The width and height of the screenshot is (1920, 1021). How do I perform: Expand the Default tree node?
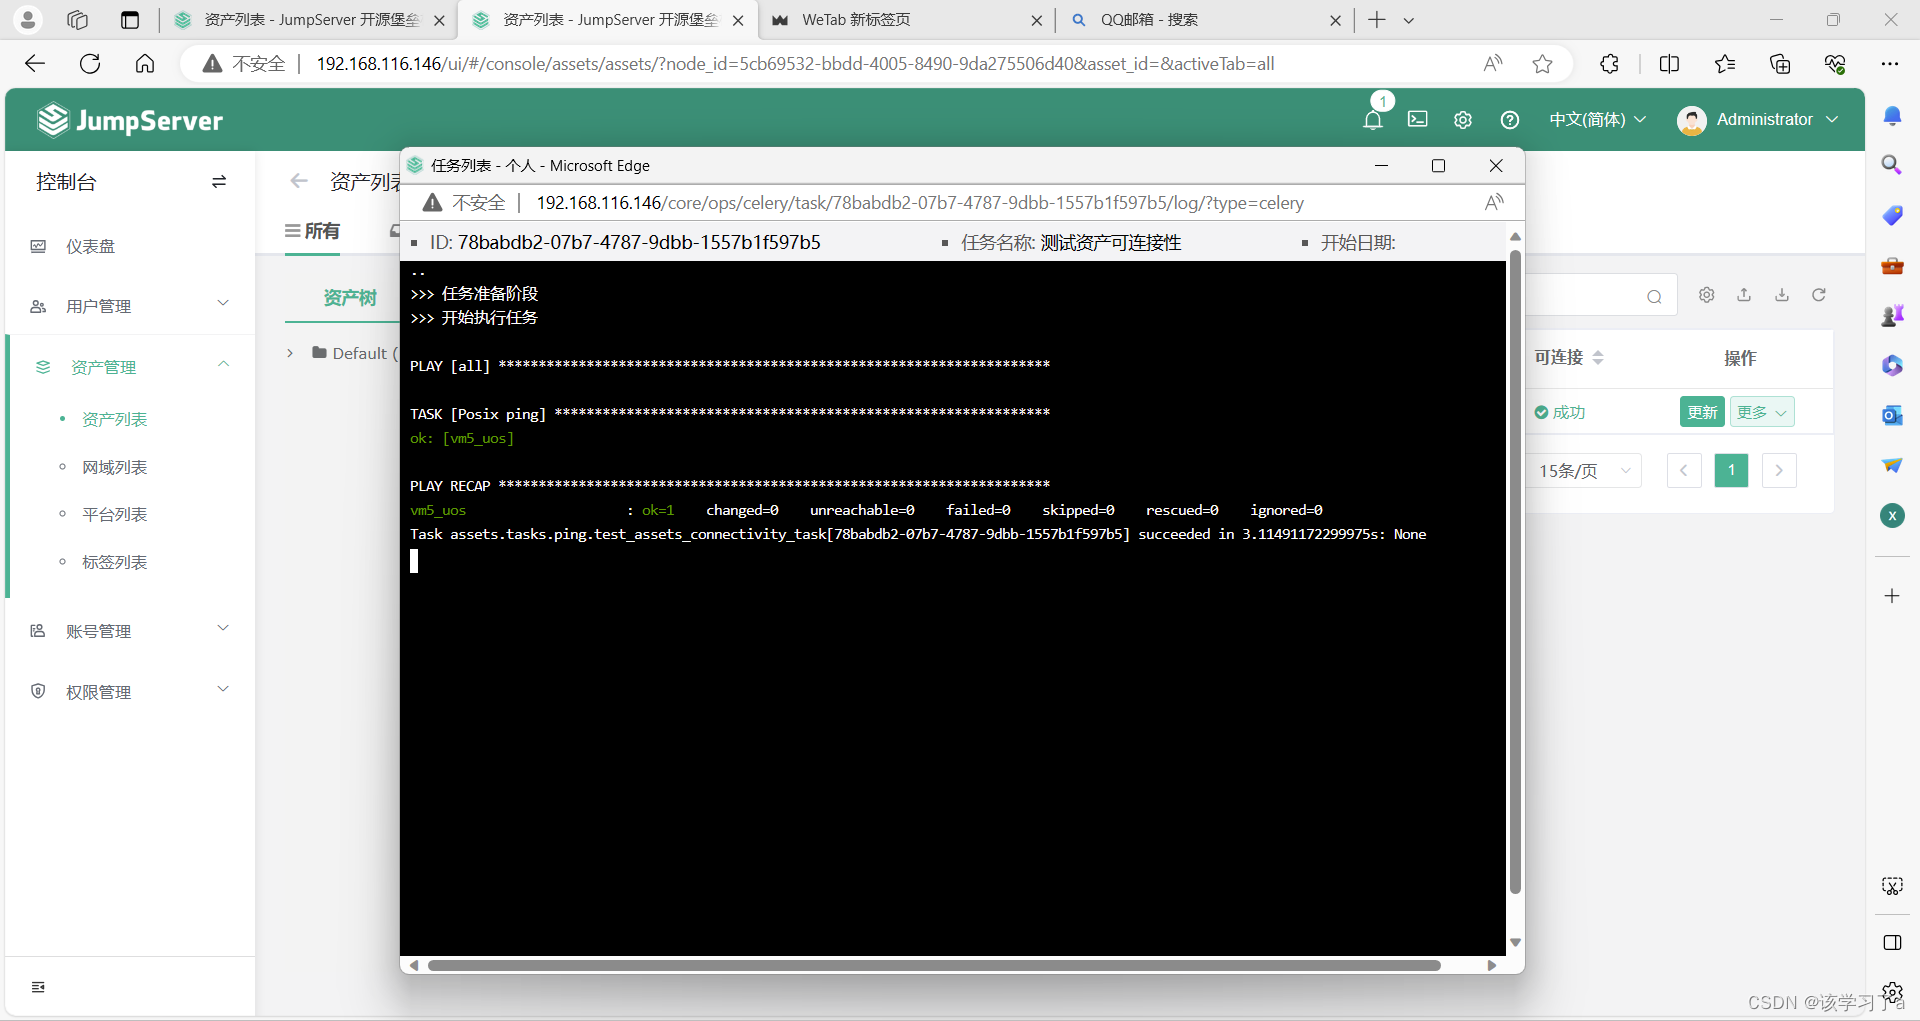(x=290, y=353)
